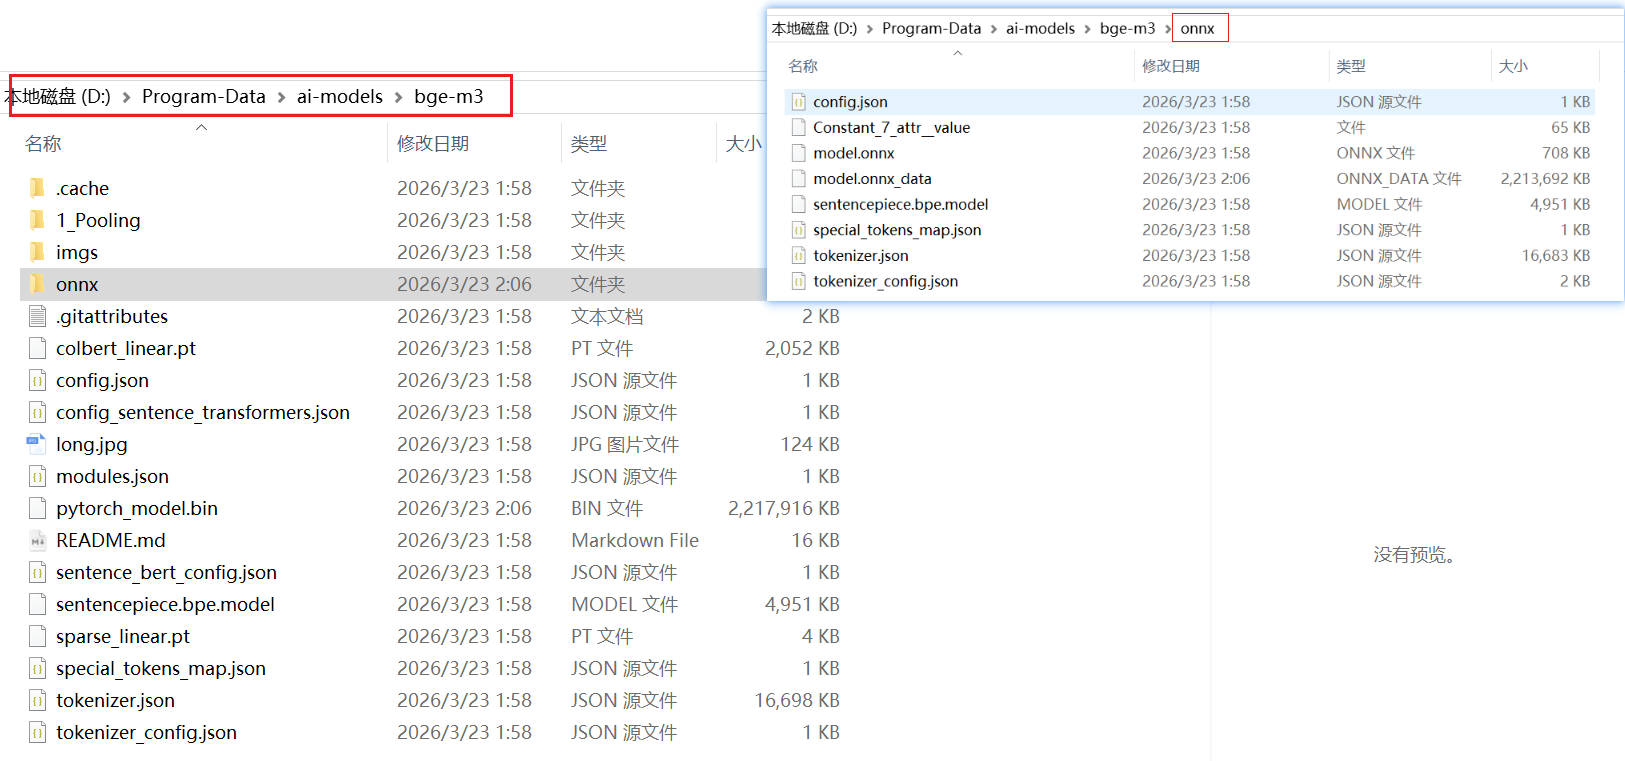The width and height of the screenshot is (1625, 761).
Task: Click bge-m3 breadcrumb in left window
Action: [449, 96]
